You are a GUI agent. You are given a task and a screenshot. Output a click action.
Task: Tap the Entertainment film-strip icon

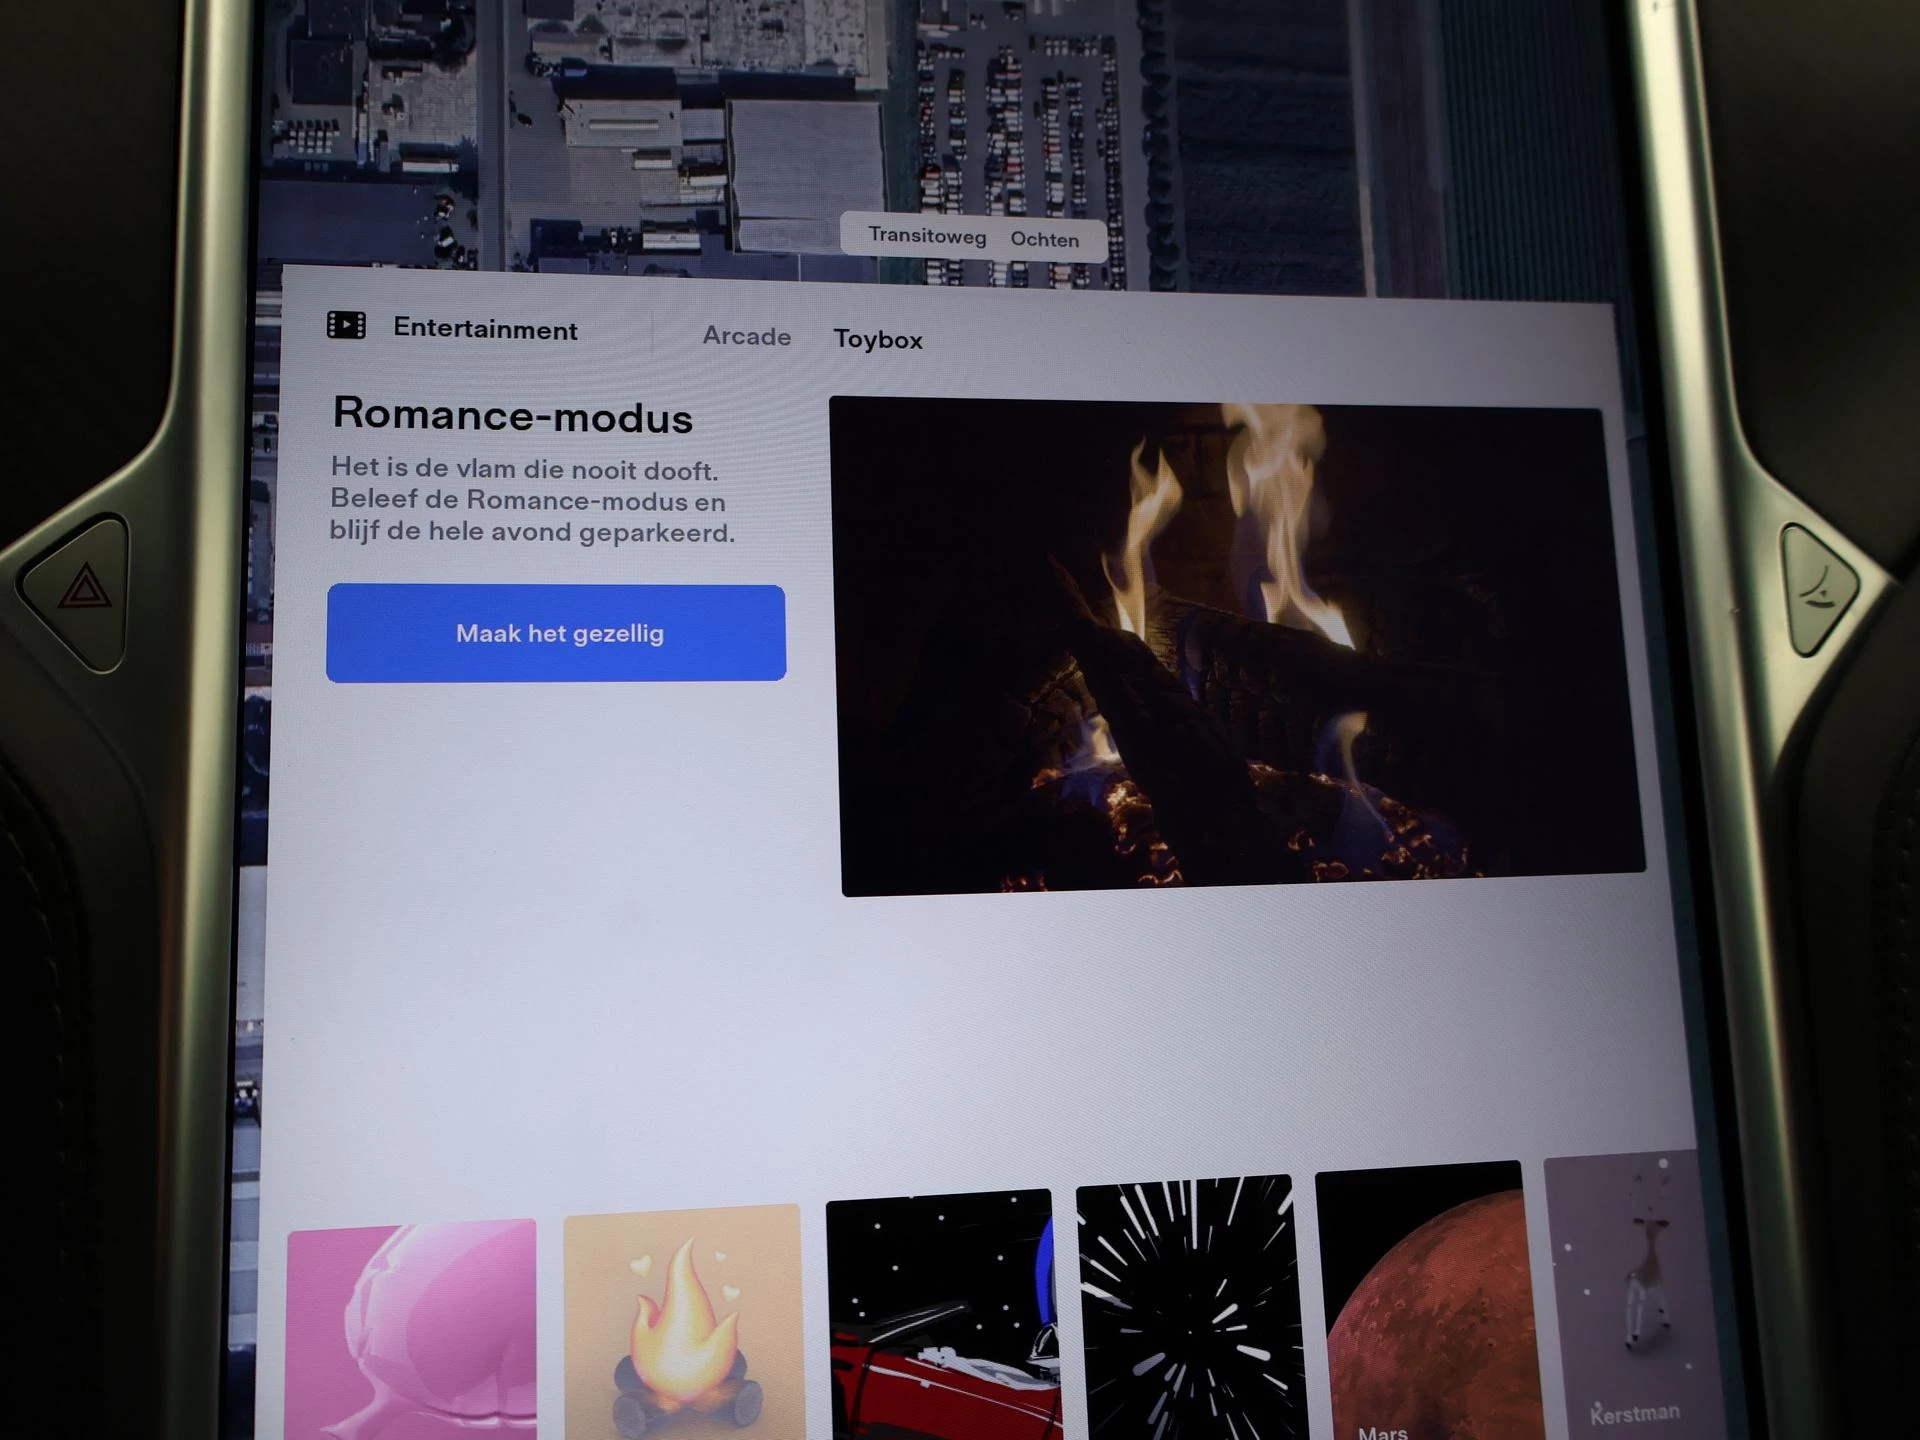346,325
